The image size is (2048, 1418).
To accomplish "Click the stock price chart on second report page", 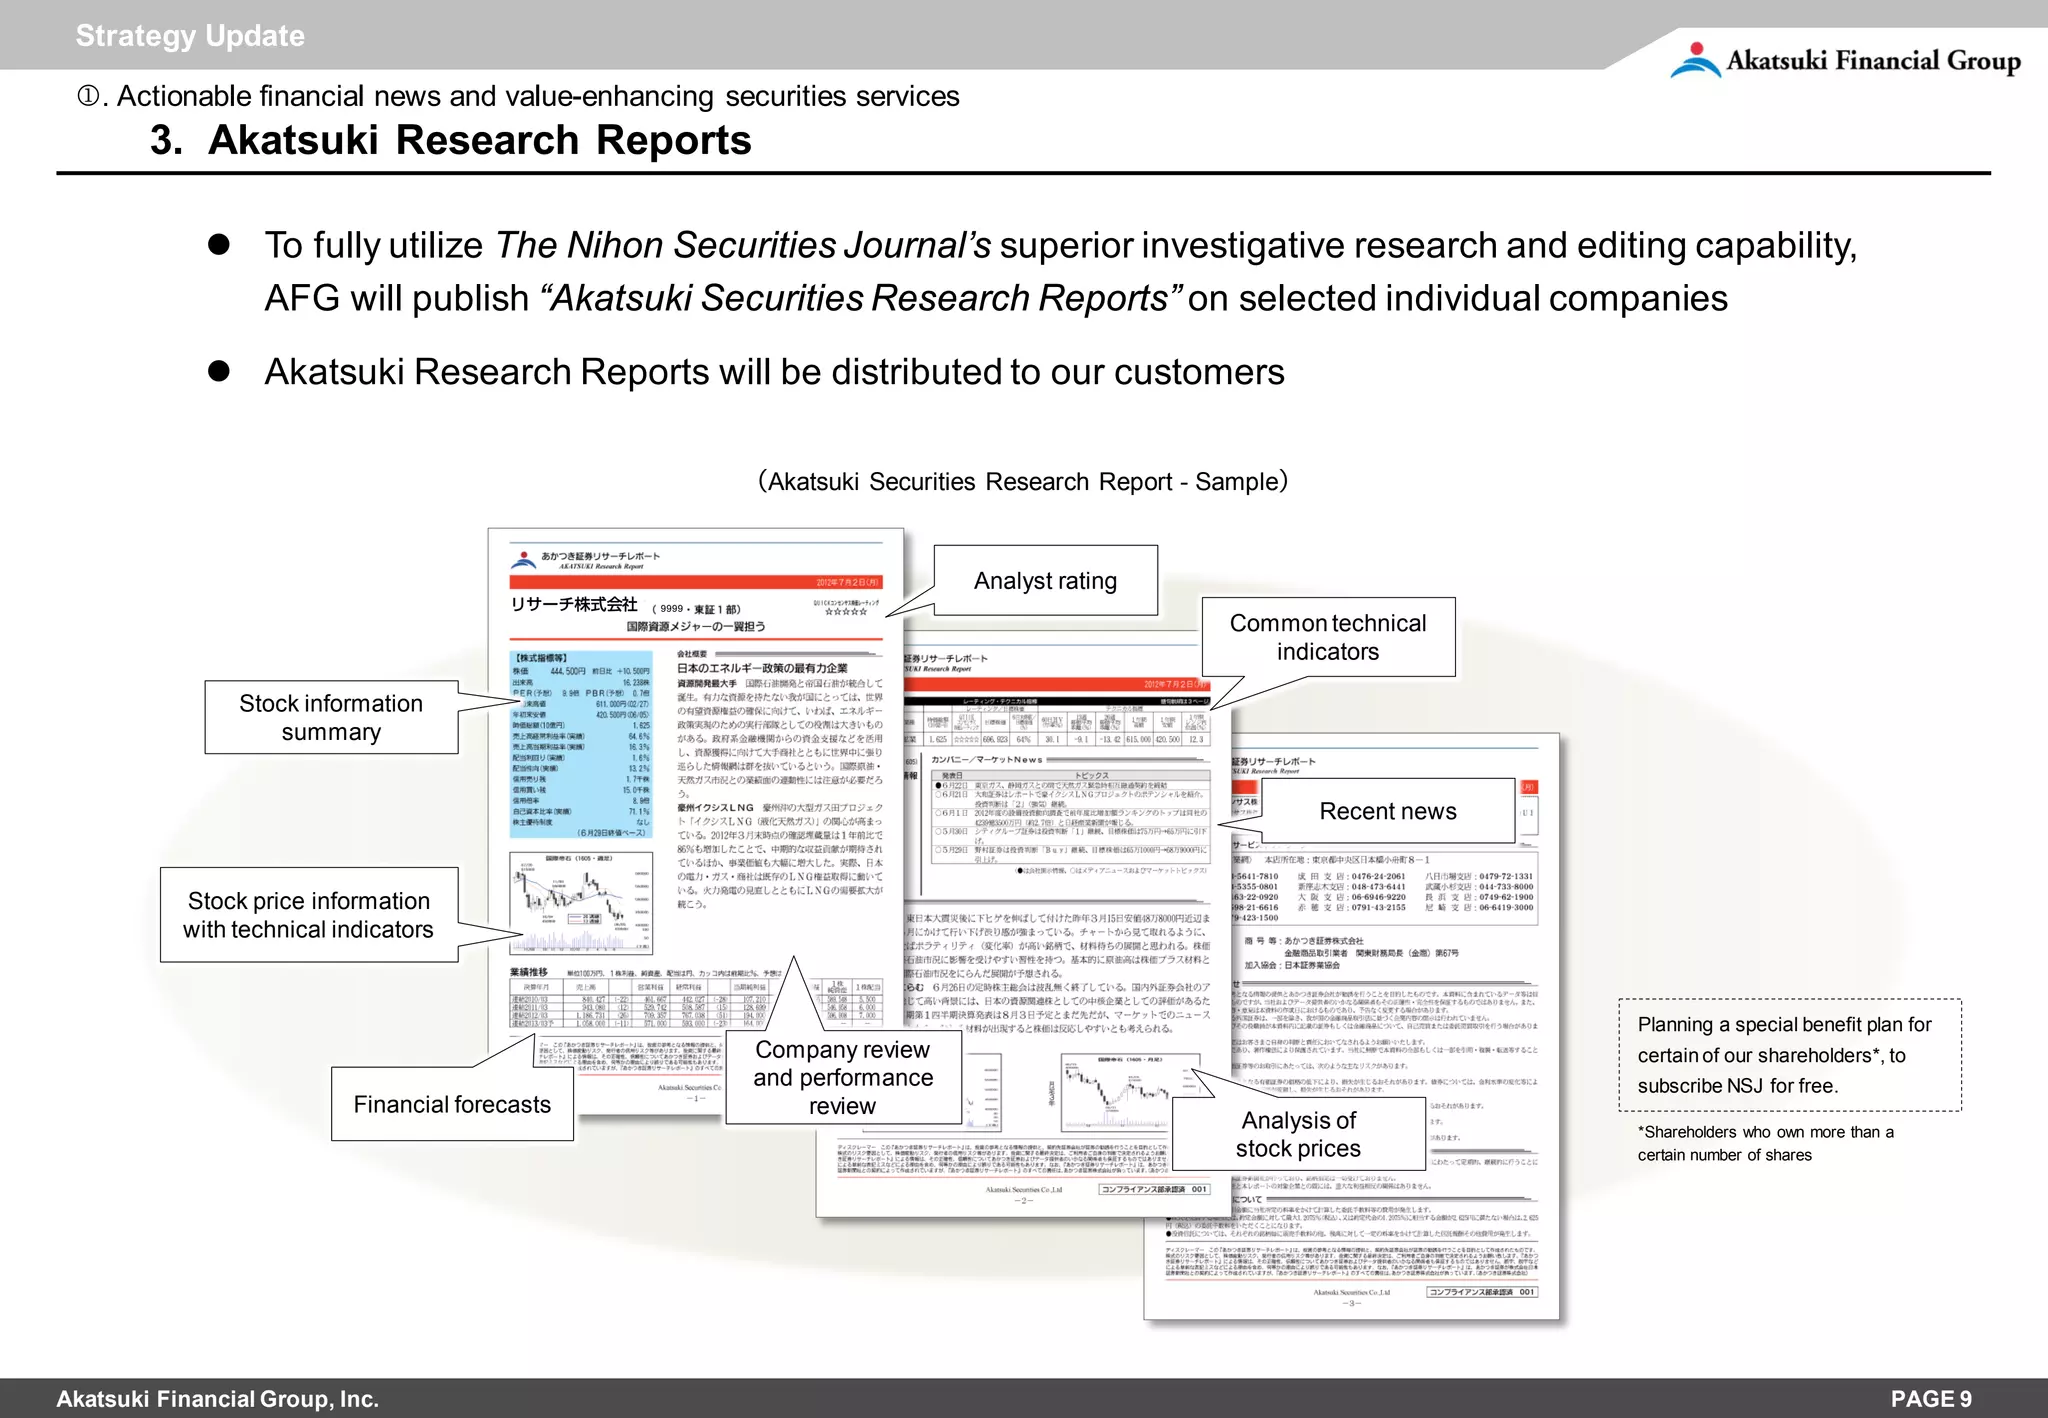I will [1130, 1092].
